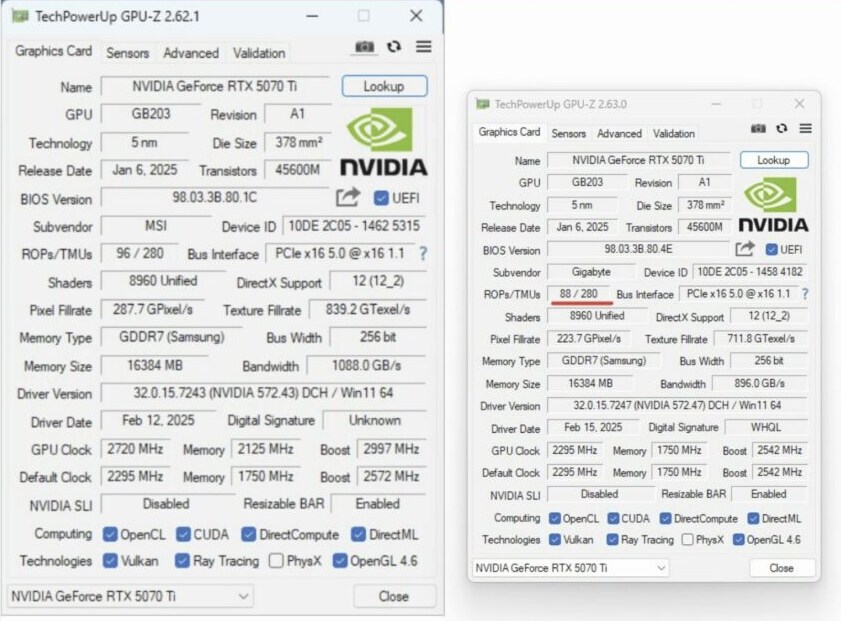Expand the RTX 5070 Ti dropdown in GPU-Z 2.63.0
Screen dimensions: 841x621
pos(570,568)
